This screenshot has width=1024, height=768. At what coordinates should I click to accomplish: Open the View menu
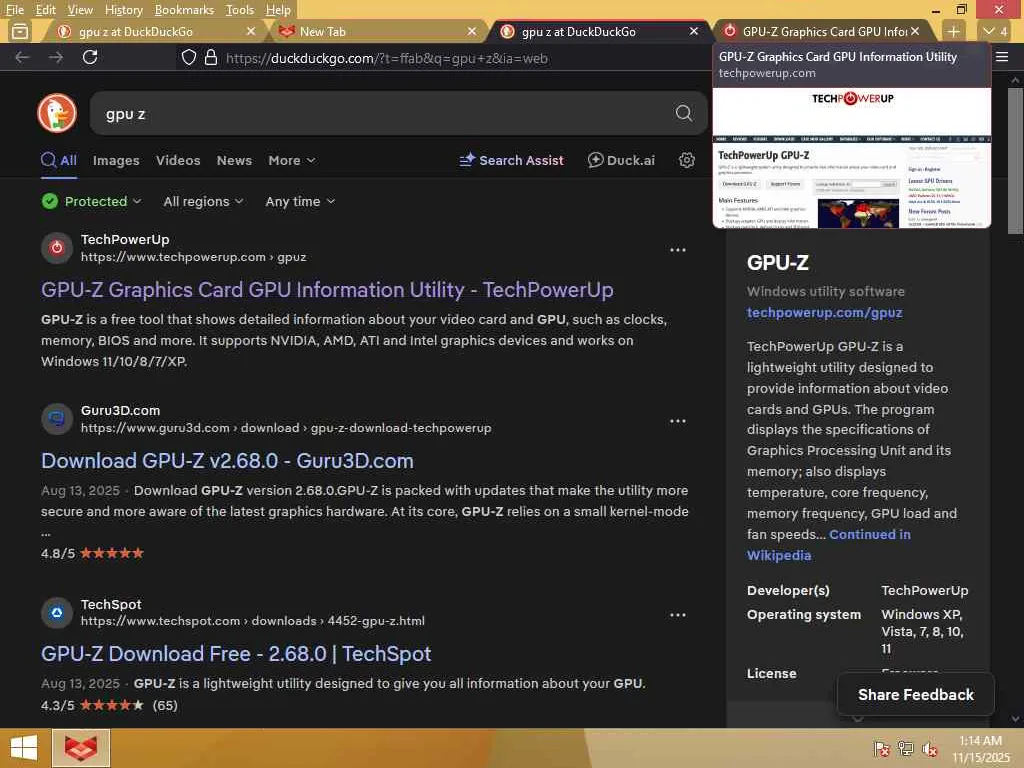[80, 10]
